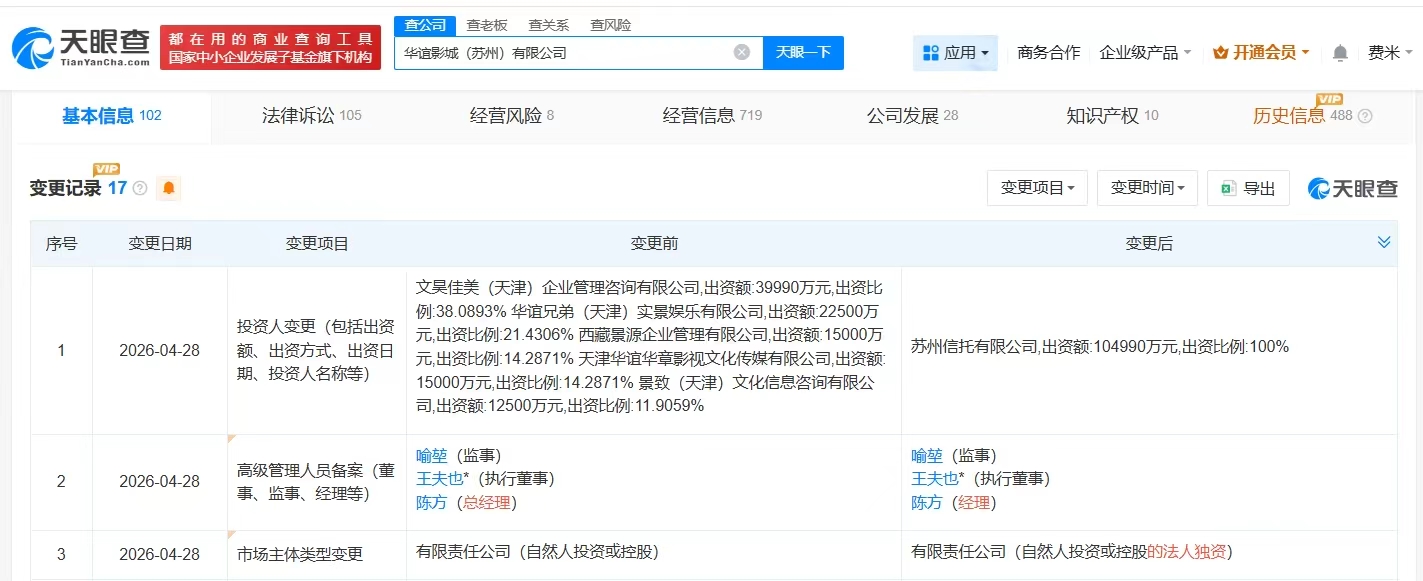Click the 变更项目 column header
This screenshot has height=581, width=1423.
[317, 243]
